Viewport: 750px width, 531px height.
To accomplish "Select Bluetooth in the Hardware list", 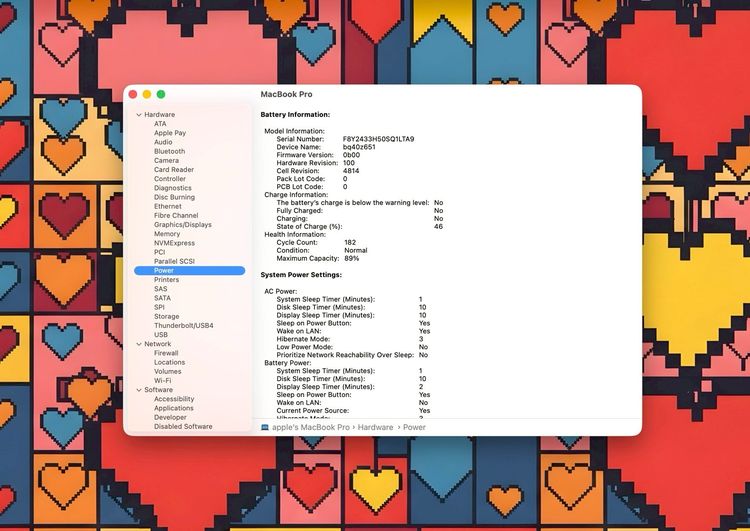I will (x=169, y=151).
